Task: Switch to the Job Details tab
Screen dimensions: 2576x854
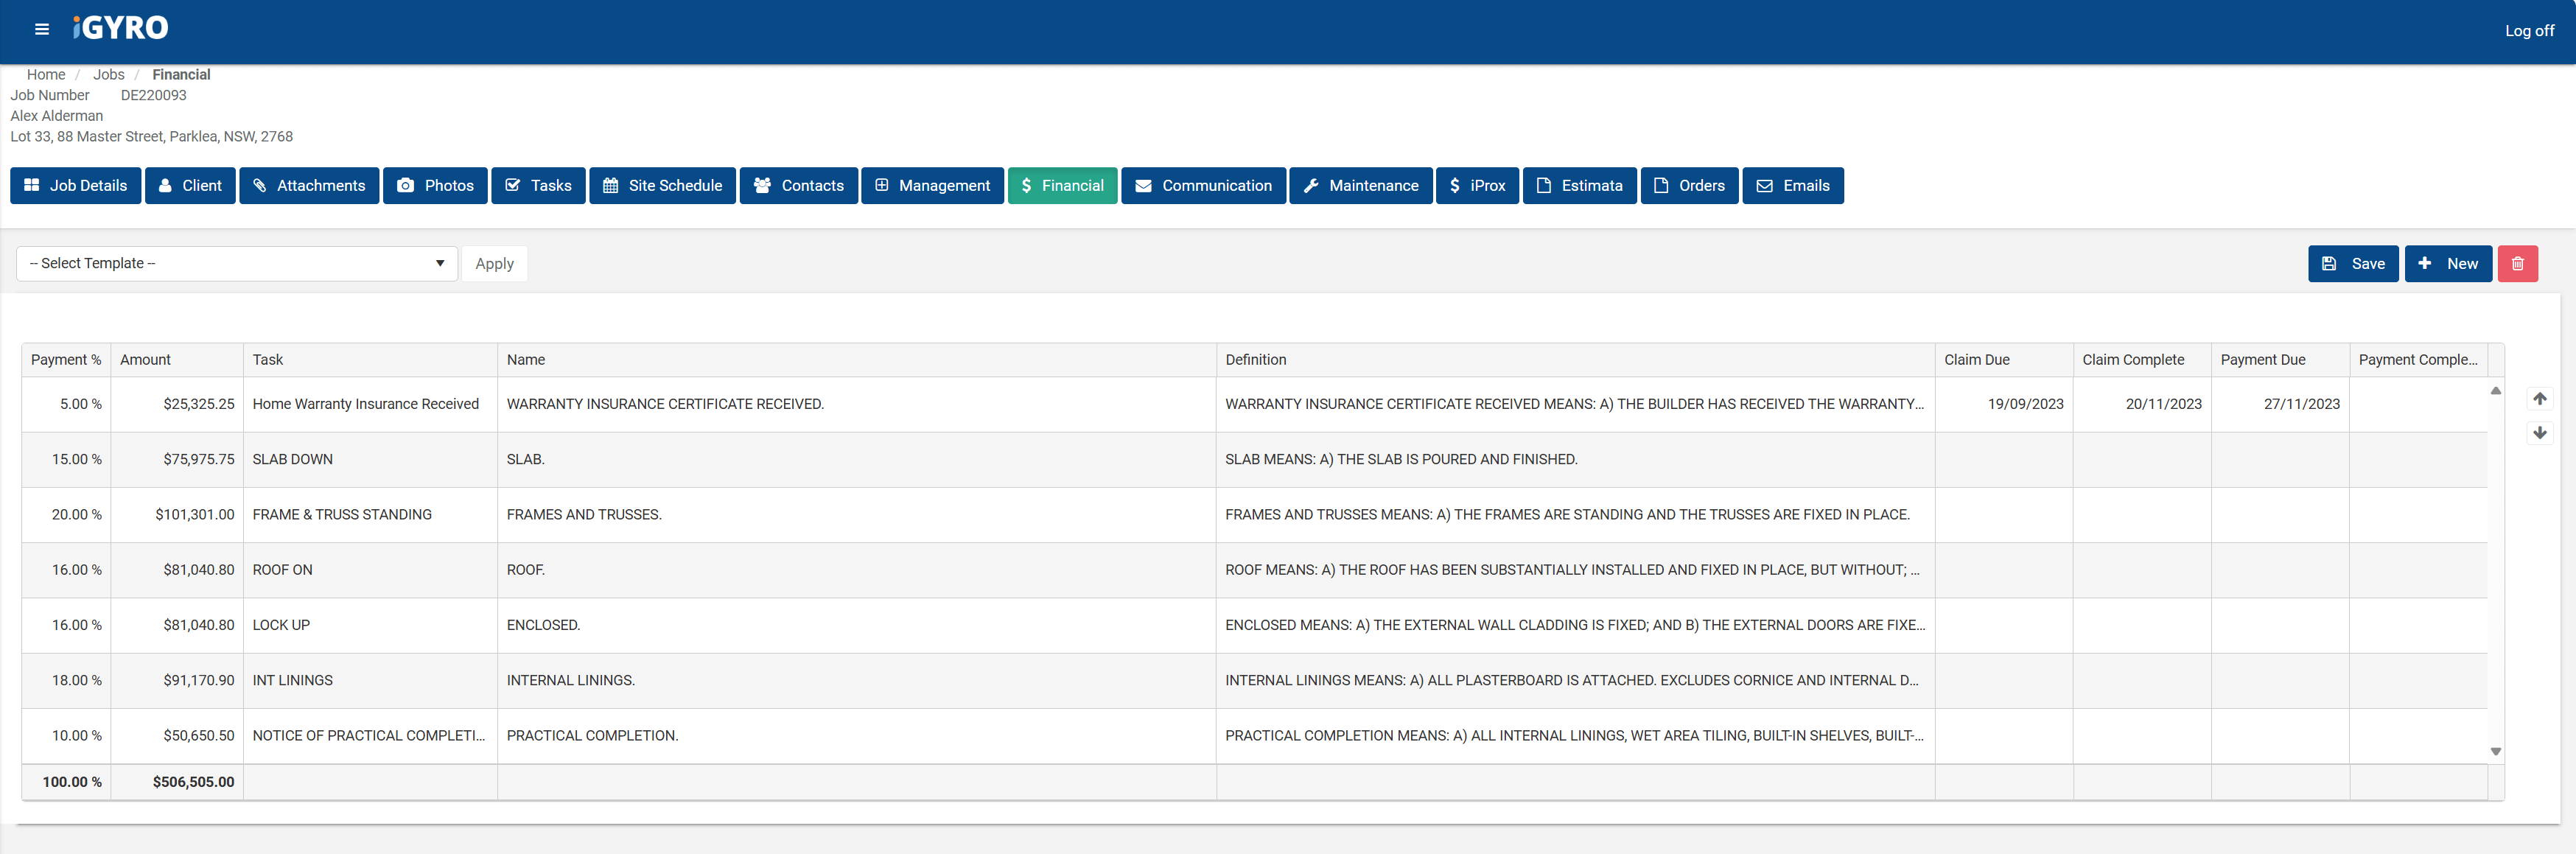Action: tap(76, 186)
